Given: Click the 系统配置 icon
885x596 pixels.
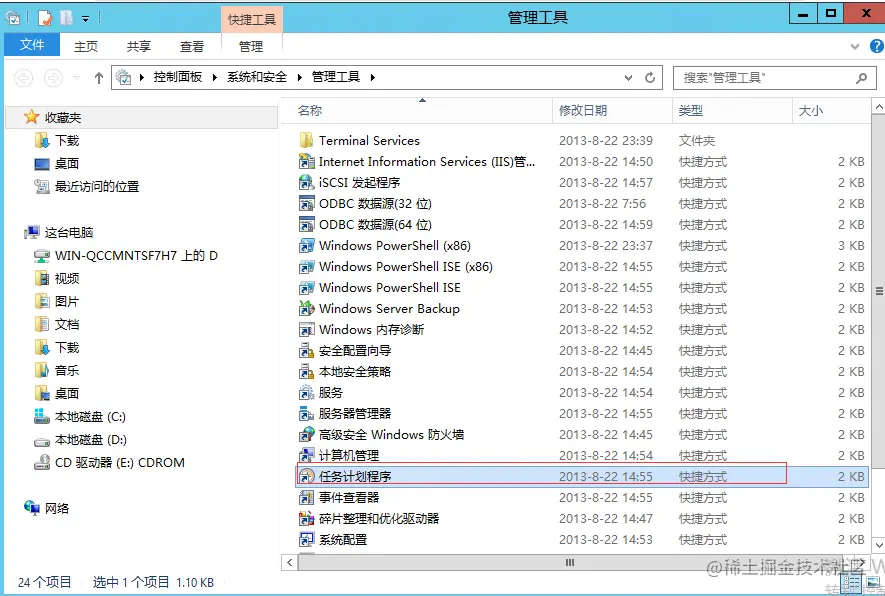Looking at the screenshot, I should click(x=306, y=540).
